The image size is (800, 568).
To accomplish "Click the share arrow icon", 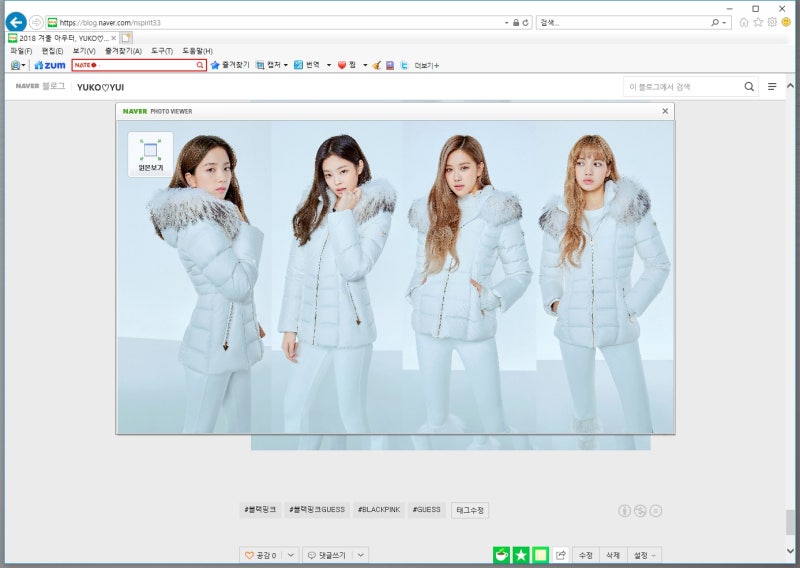I will [x=561, y=555].
